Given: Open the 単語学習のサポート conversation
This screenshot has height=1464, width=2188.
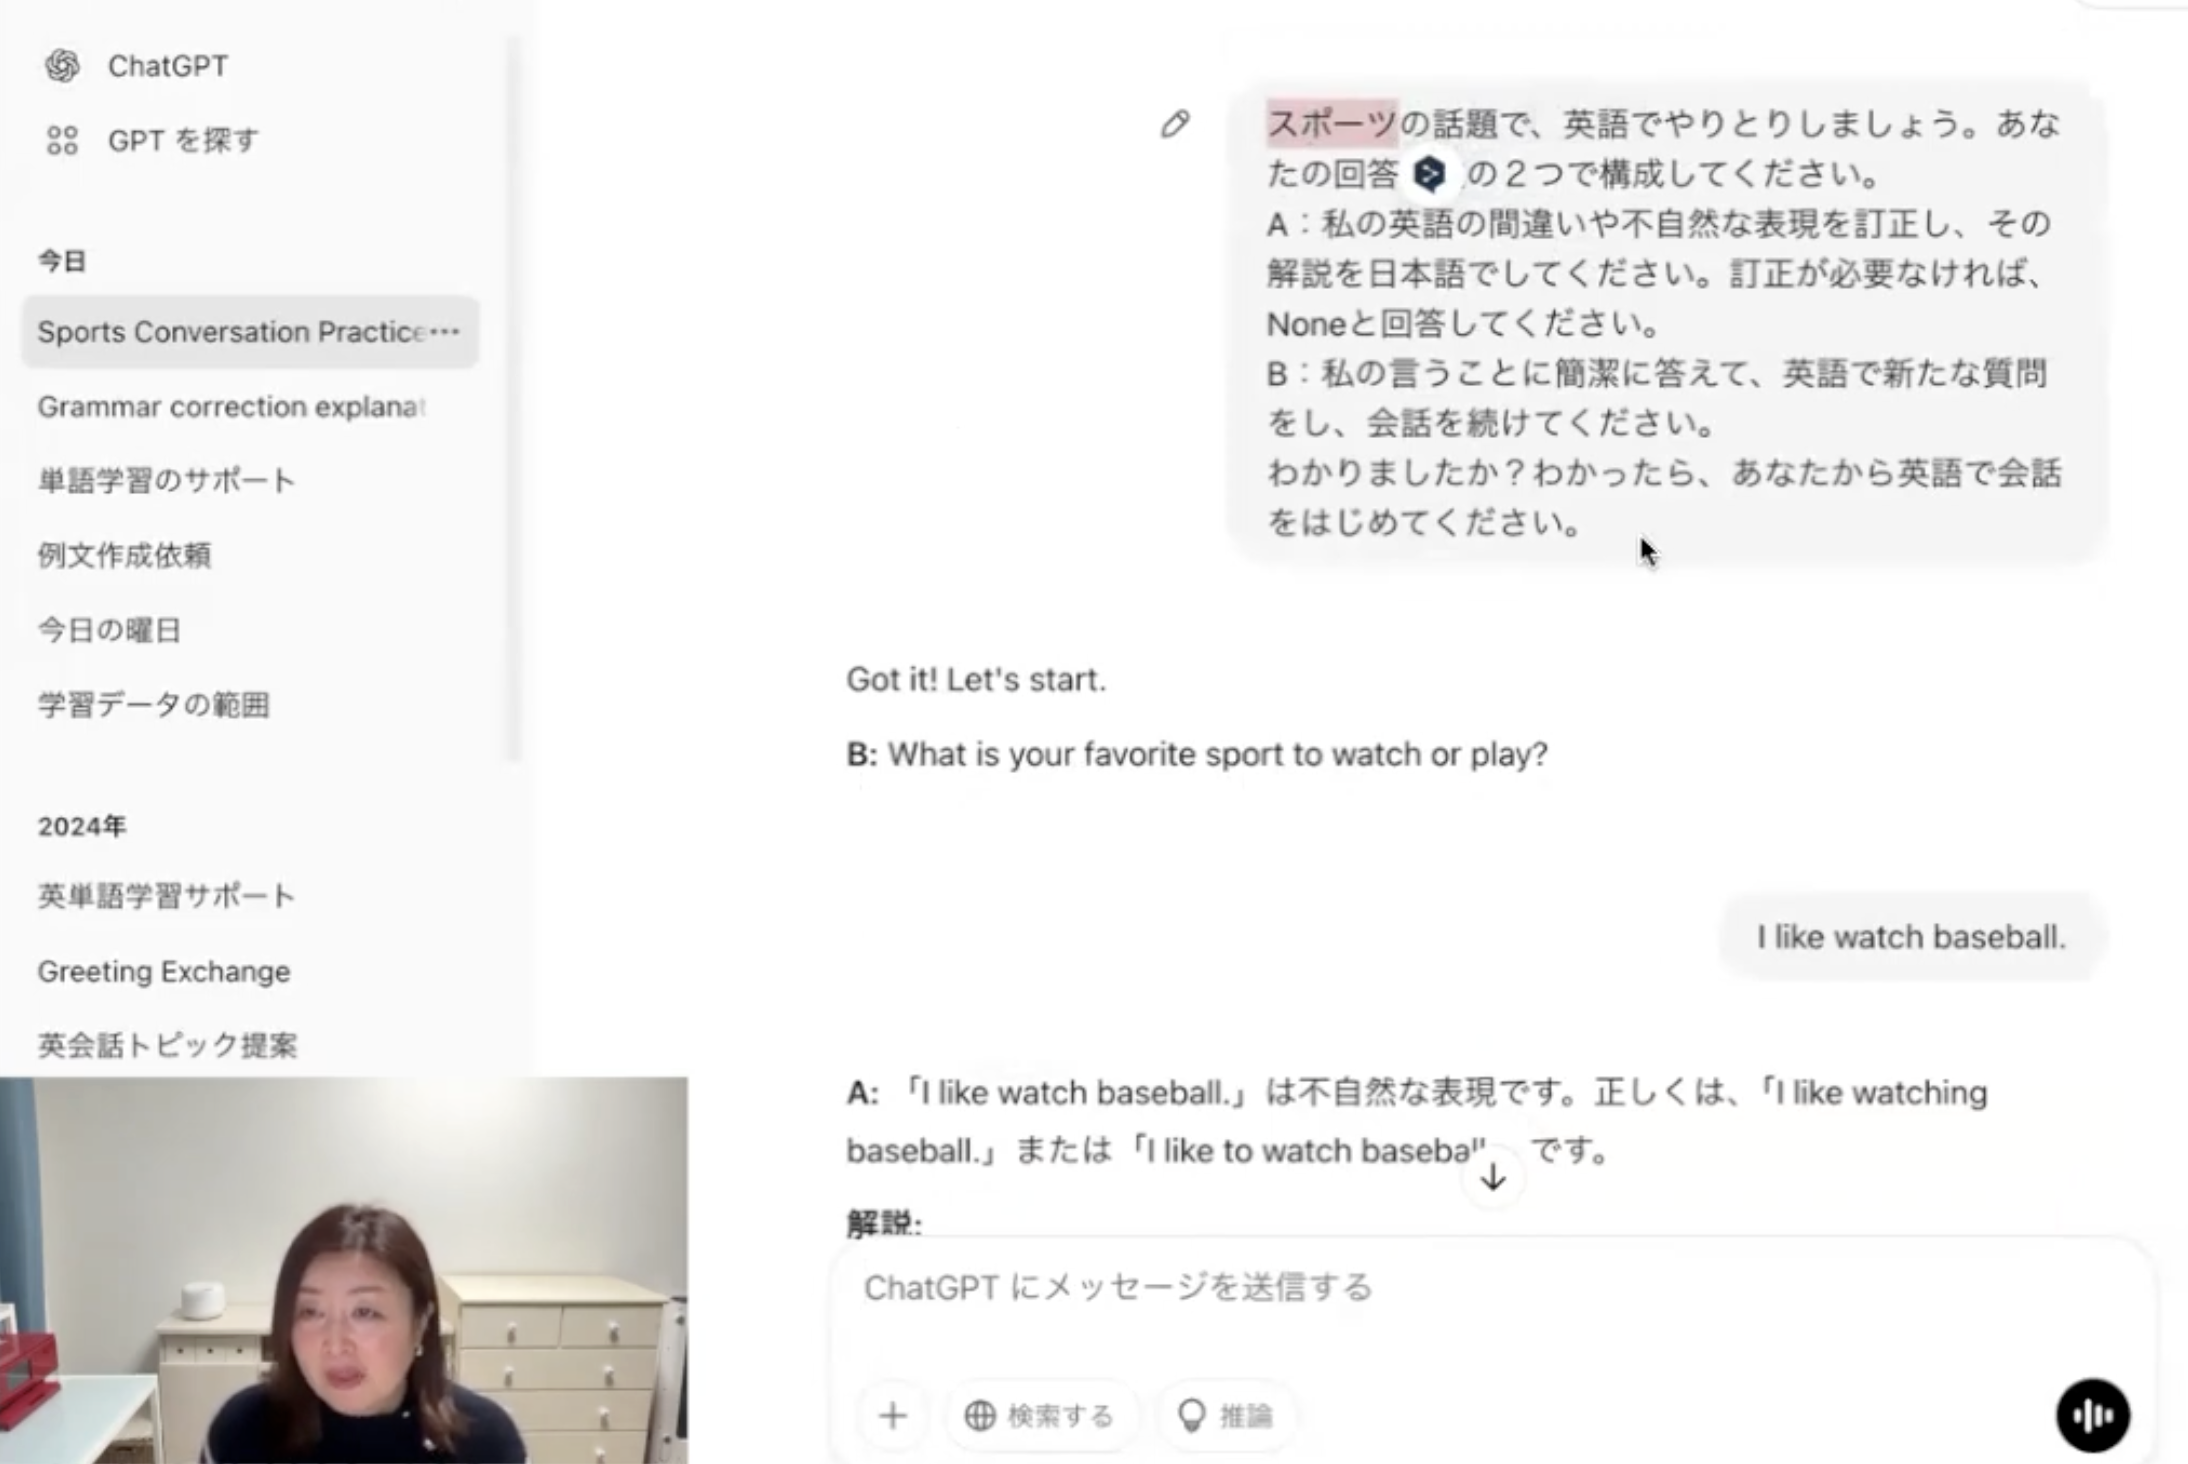Looking at the screenshot, I should point(166,481).
